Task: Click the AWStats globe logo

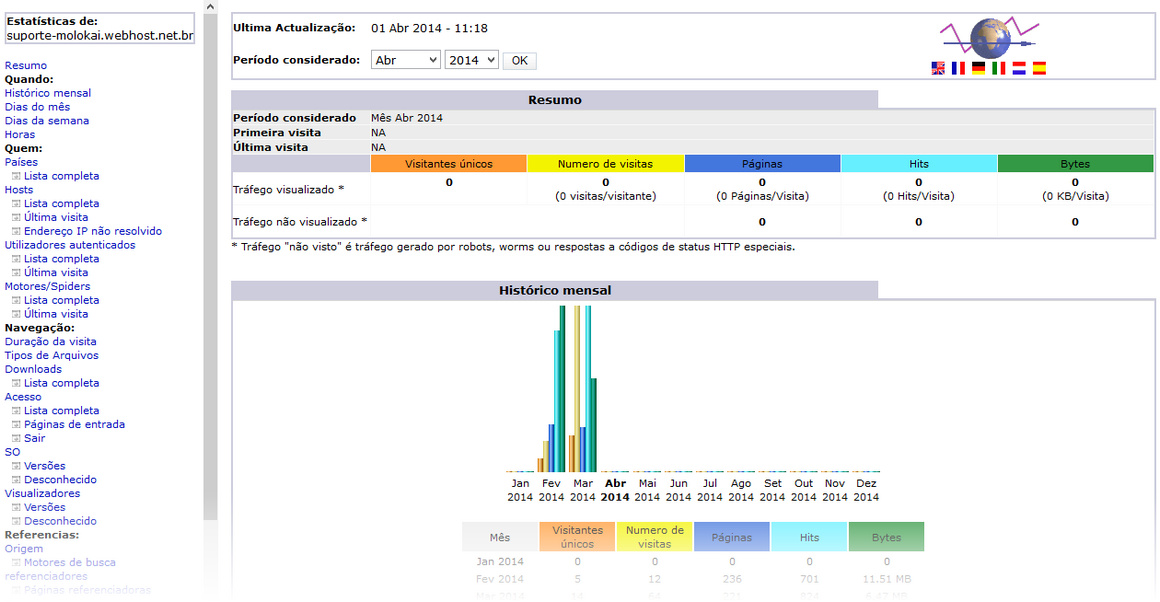Action: 989,37
